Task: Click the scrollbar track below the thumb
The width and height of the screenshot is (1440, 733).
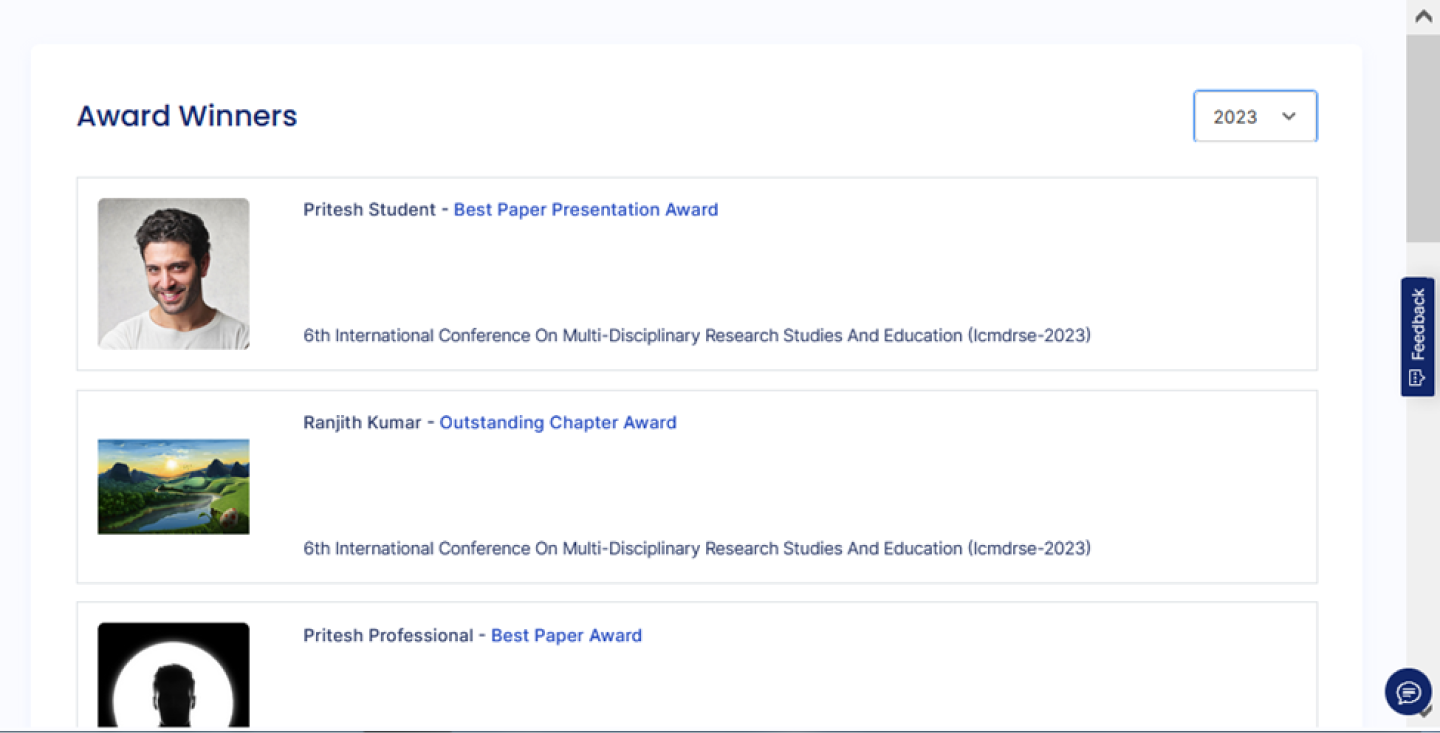Action: (1422, 500)
